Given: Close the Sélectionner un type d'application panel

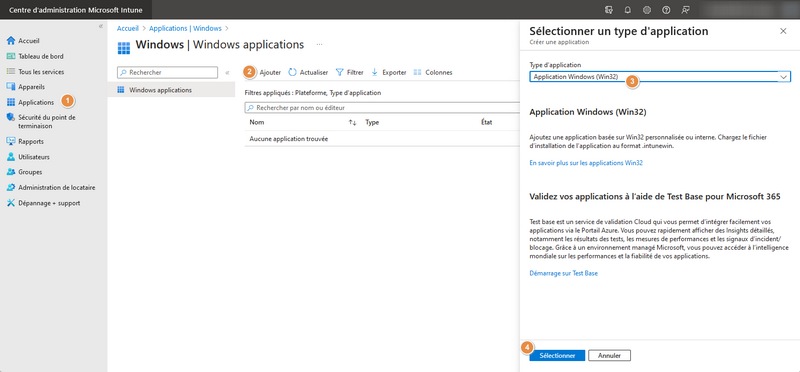Looking at the screenshot, I should 783,31.
